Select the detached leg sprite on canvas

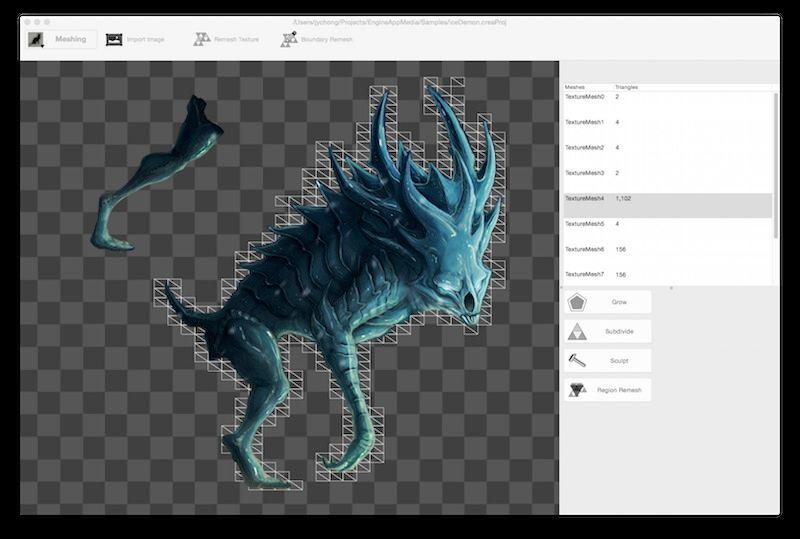pos(156,174)
